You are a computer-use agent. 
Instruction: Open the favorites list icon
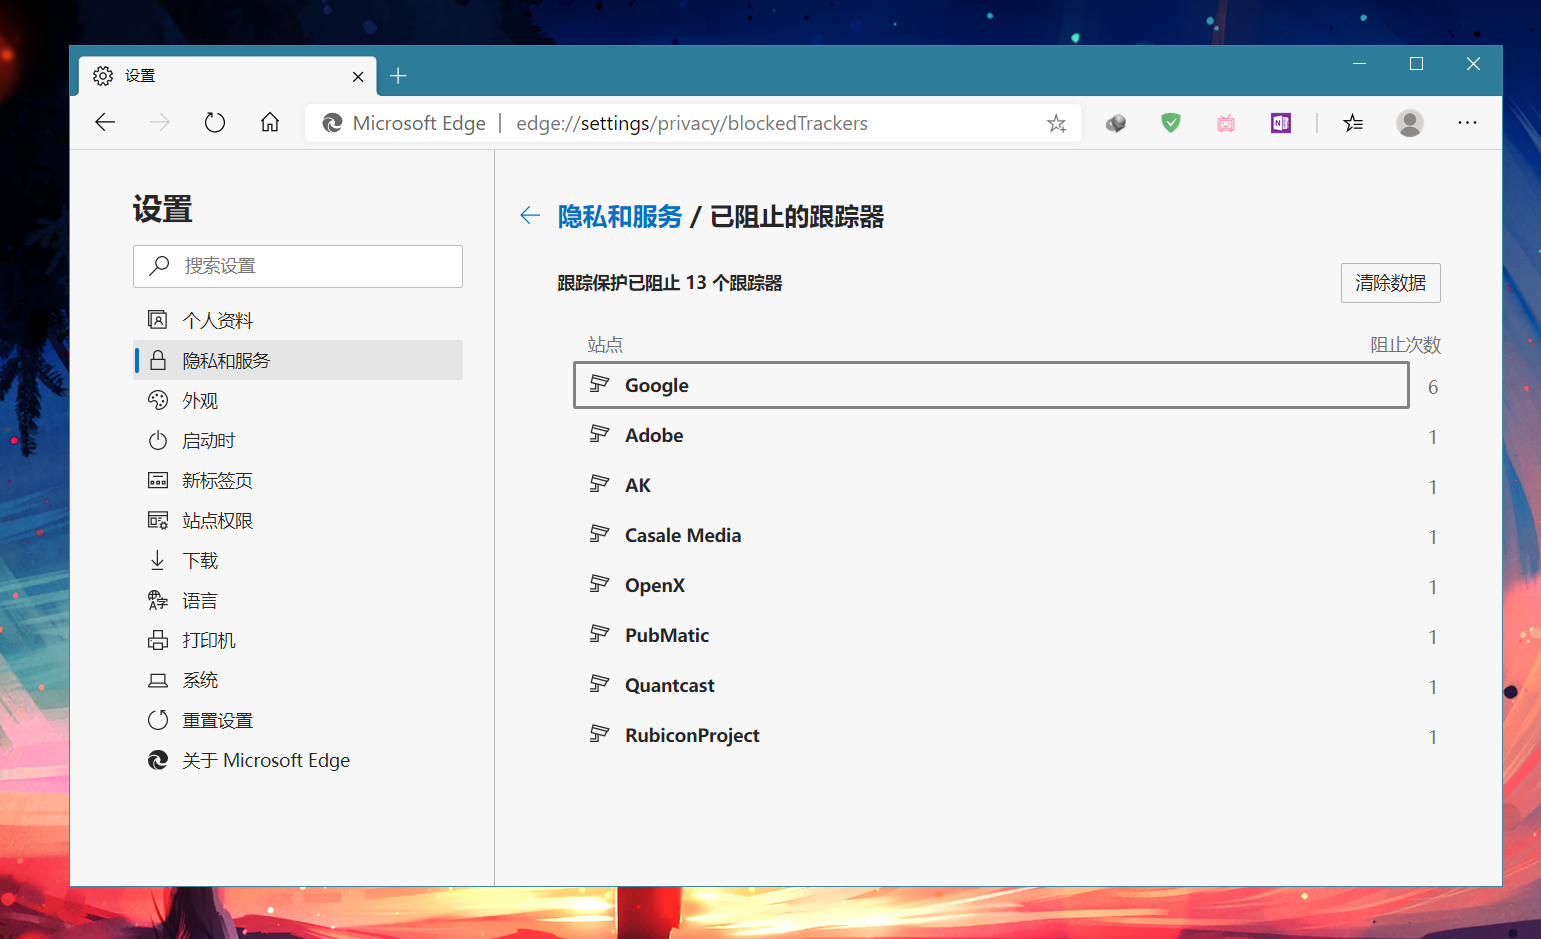pyautogui.click(x=1353, y=123)
